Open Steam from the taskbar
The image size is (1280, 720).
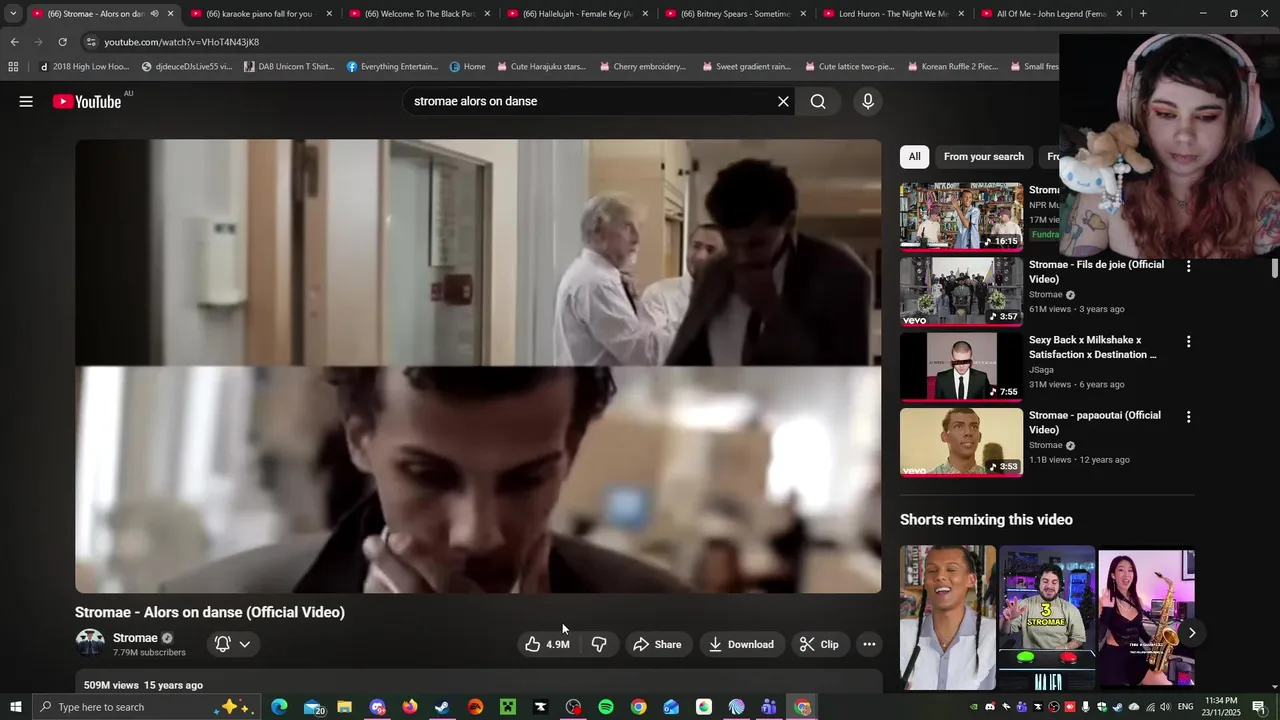pos(442,707)
